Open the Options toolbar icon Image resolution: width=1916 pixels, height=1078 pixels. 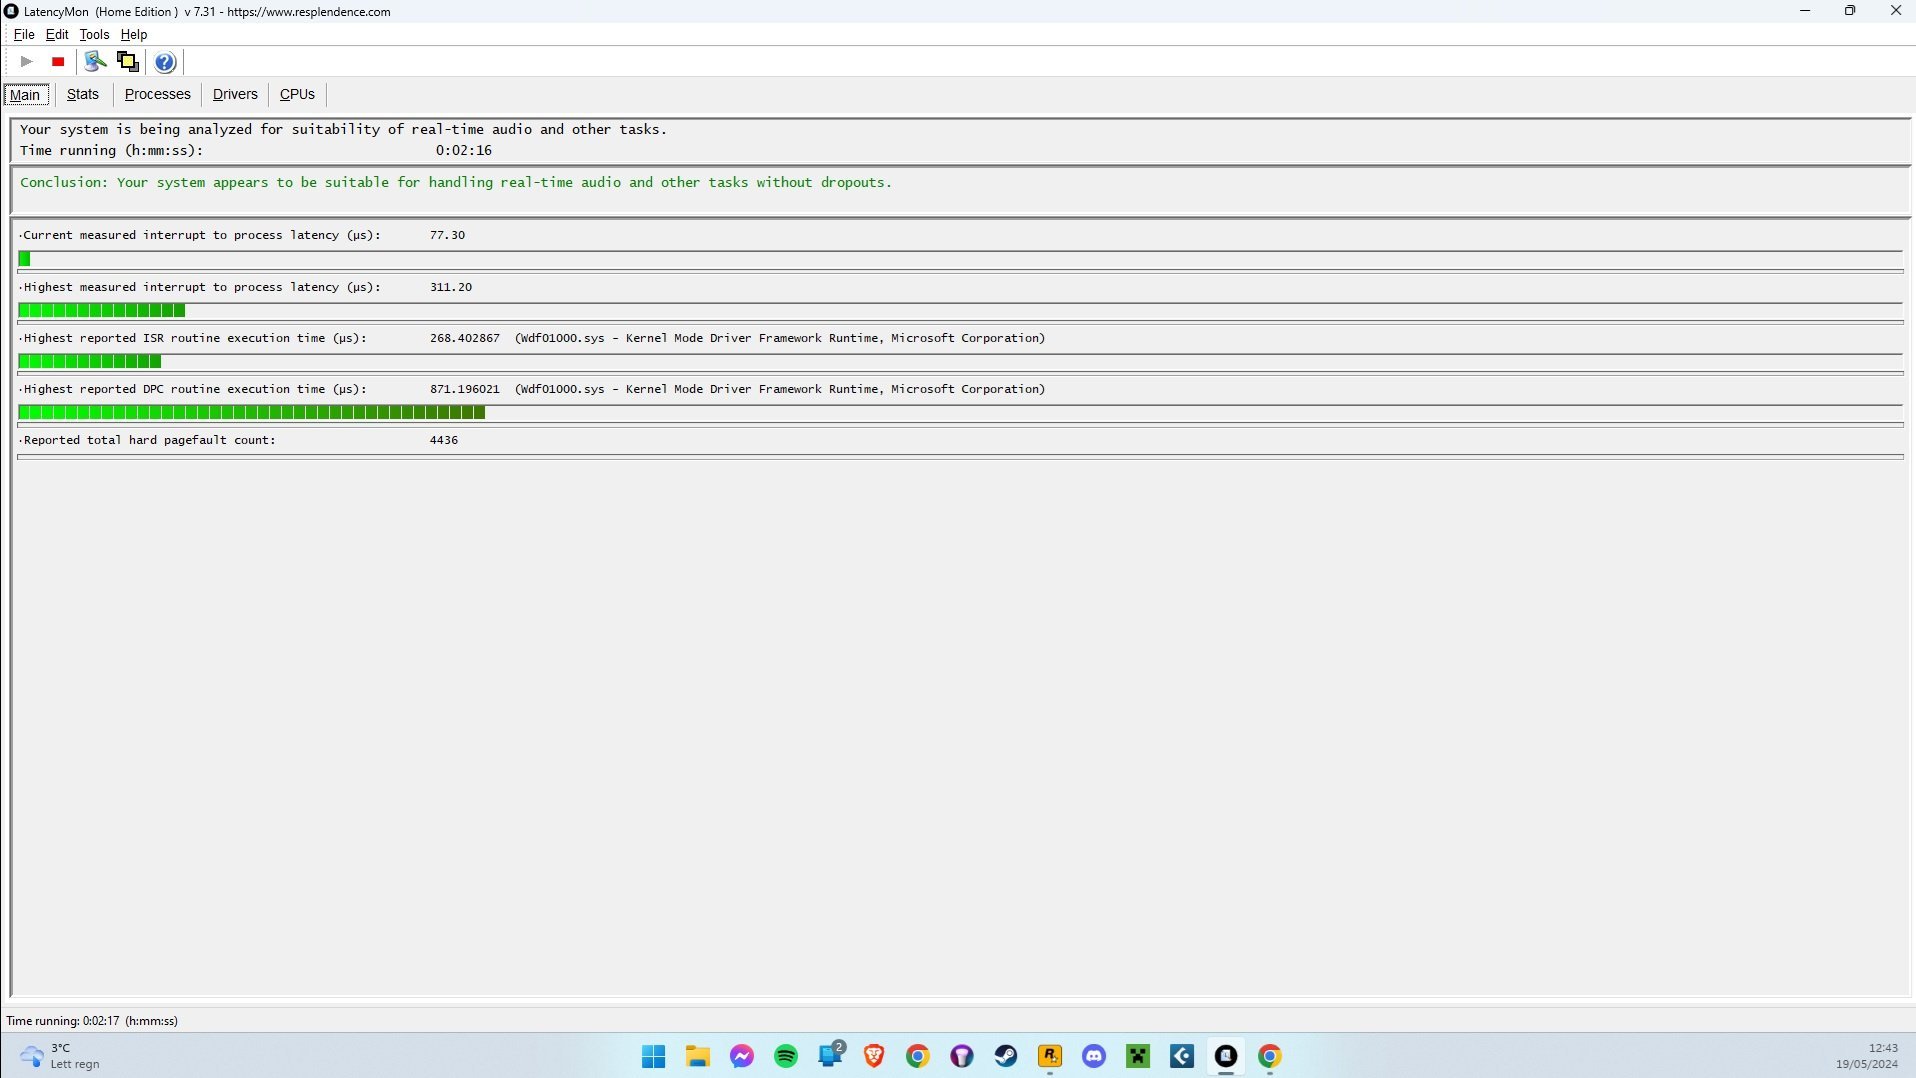click(x=95, y=62)
